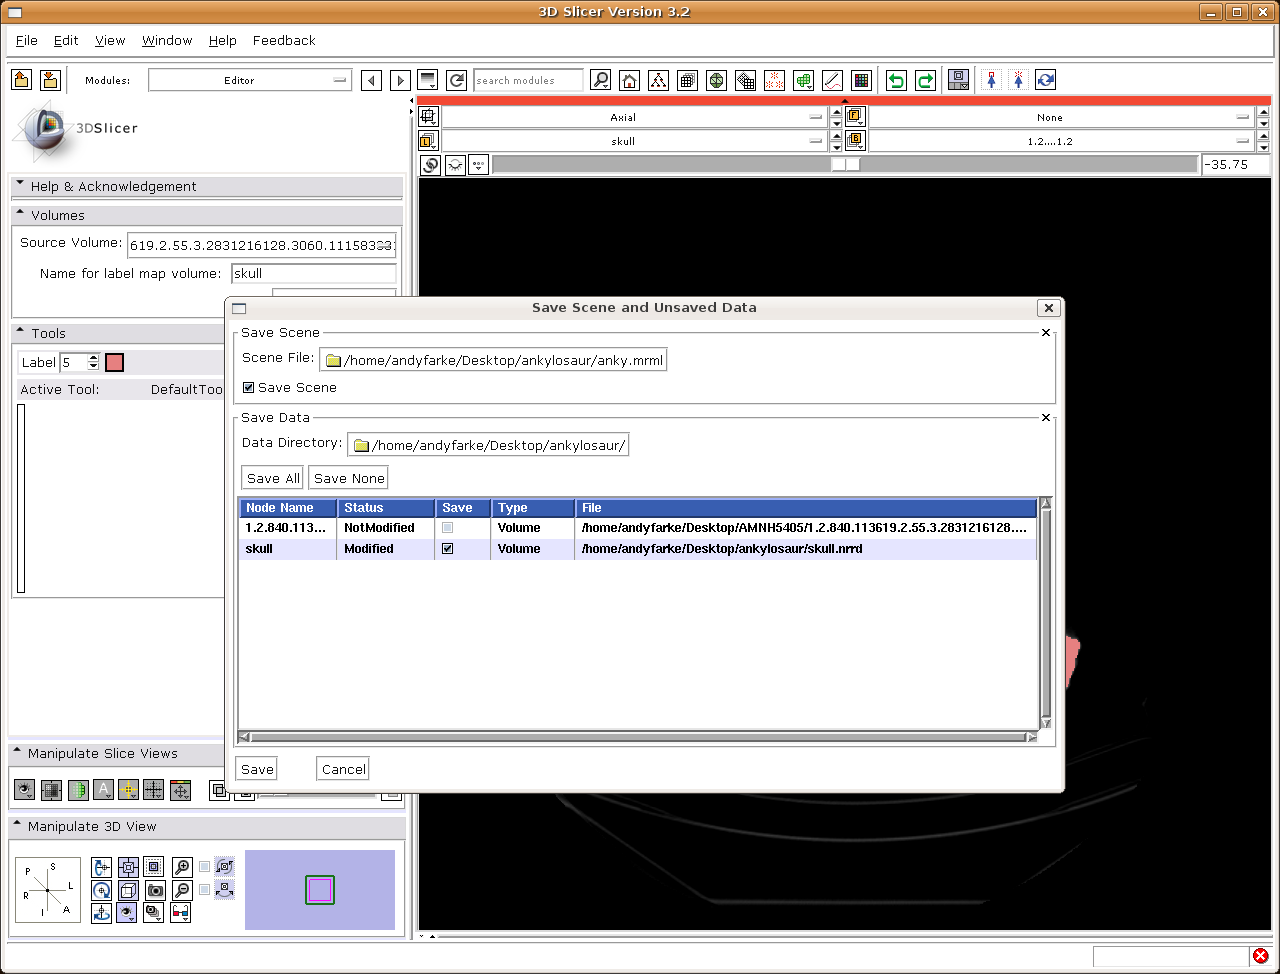The image size is (1280, 974).
Task: Click the refresh module toolbar icon
Action: (457, 80)
